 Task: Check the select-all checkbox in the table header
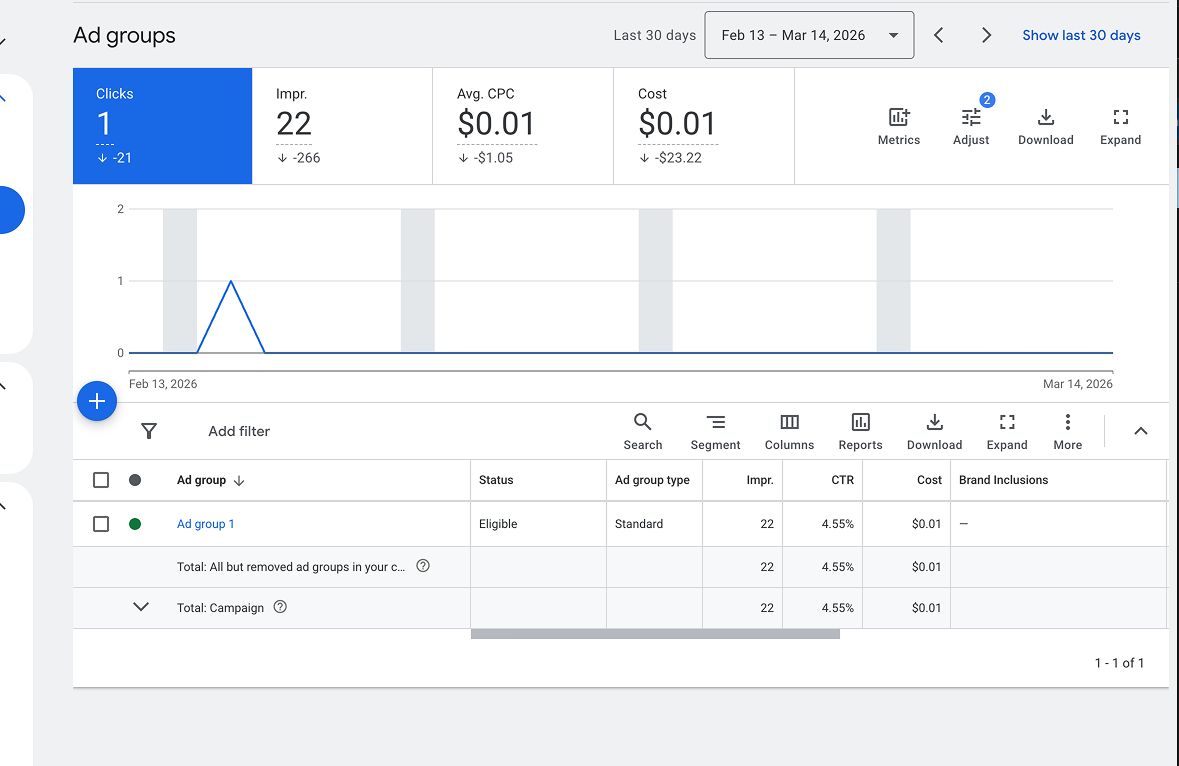pos(100,479)
